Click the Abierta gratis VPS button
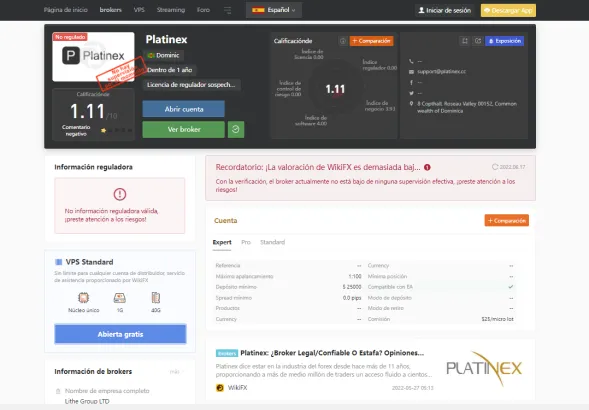 tap(120, 334)
